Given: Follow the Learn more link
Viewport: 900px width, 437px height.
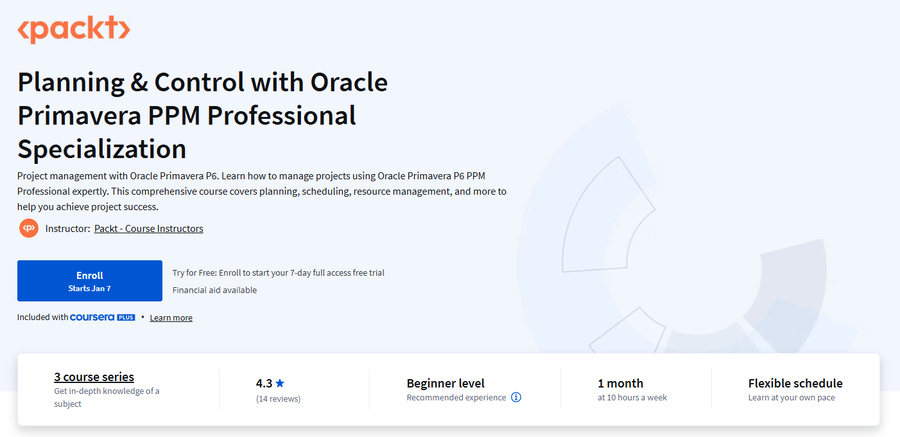Looking at the screenshot, I should point(171,318).
